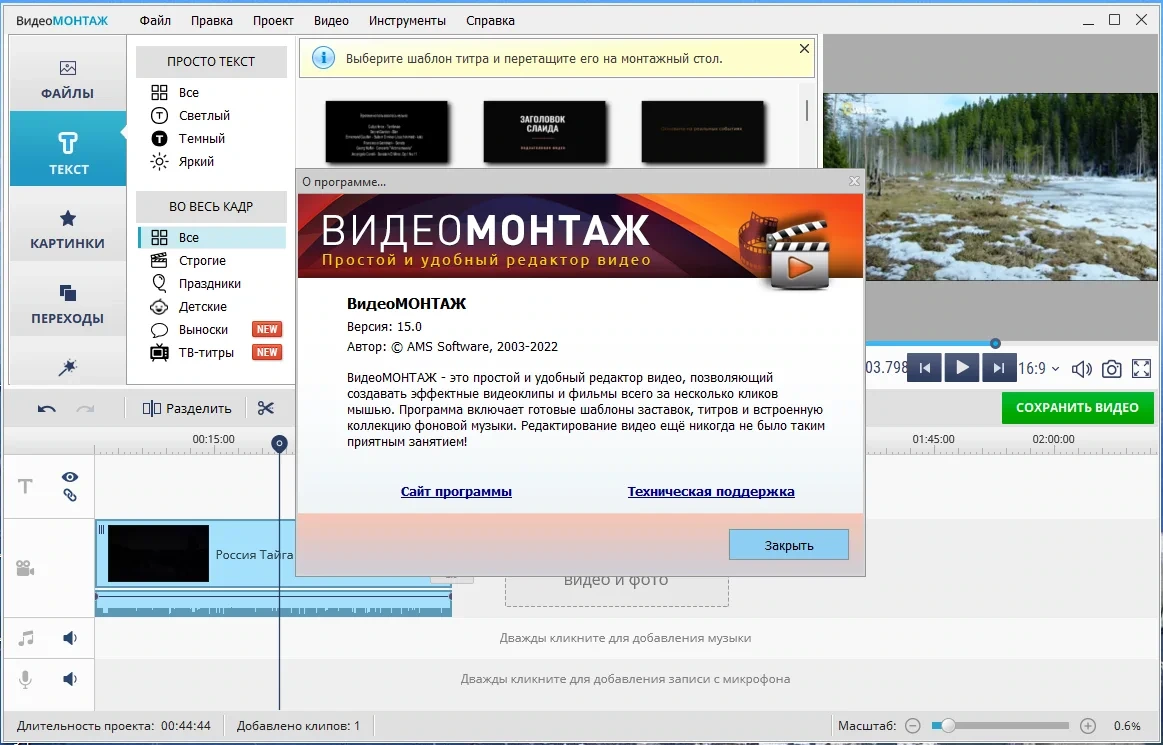Click the preview progress slider handle
The height and width of the screenshot is (745, 1163).
995,344
